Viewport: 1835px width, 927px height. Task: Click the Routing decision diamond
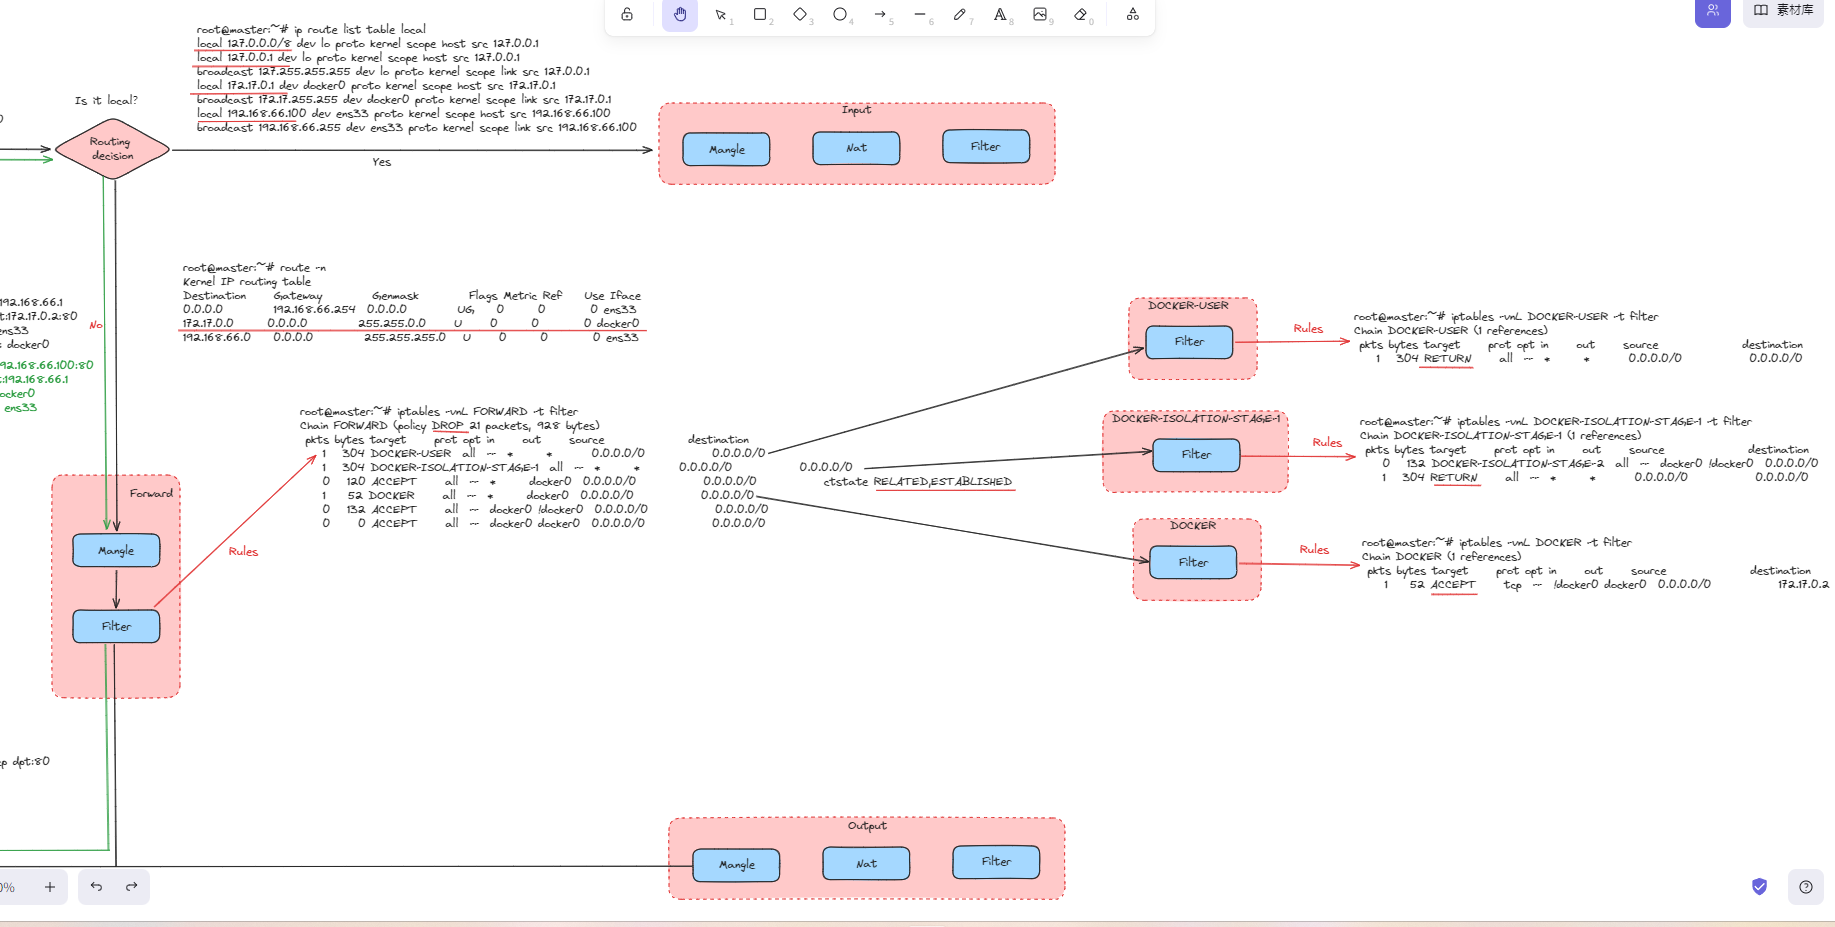[112, 149]
